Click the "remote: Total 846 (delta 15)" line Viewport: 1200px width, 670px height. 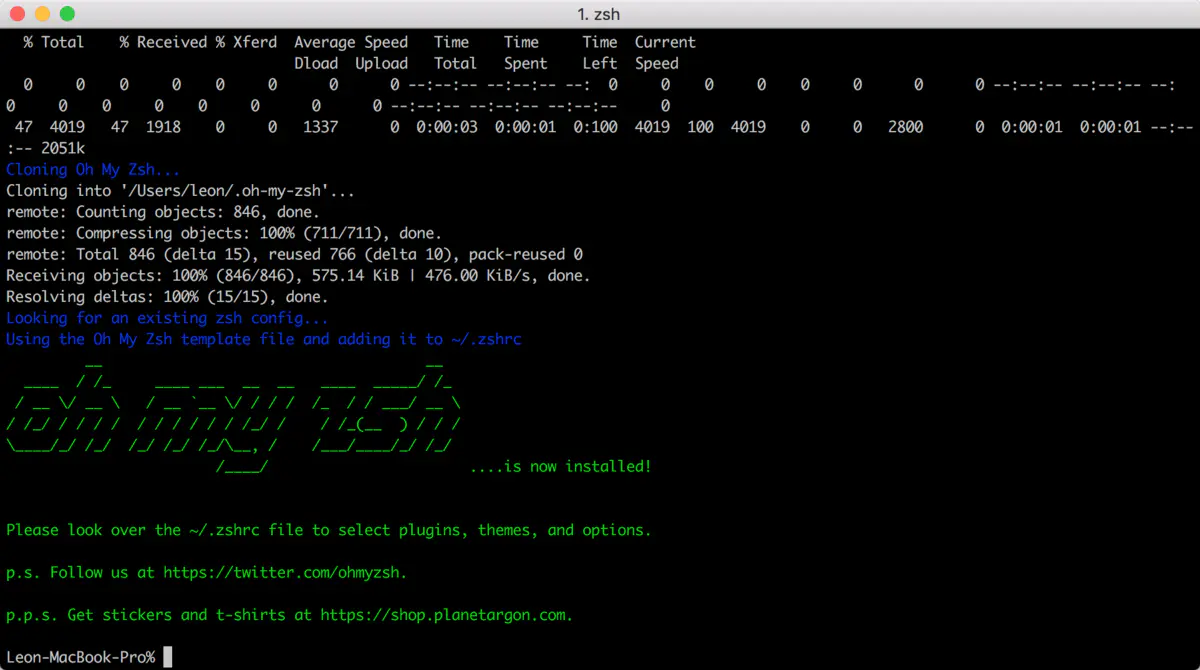tap(294, 255)
